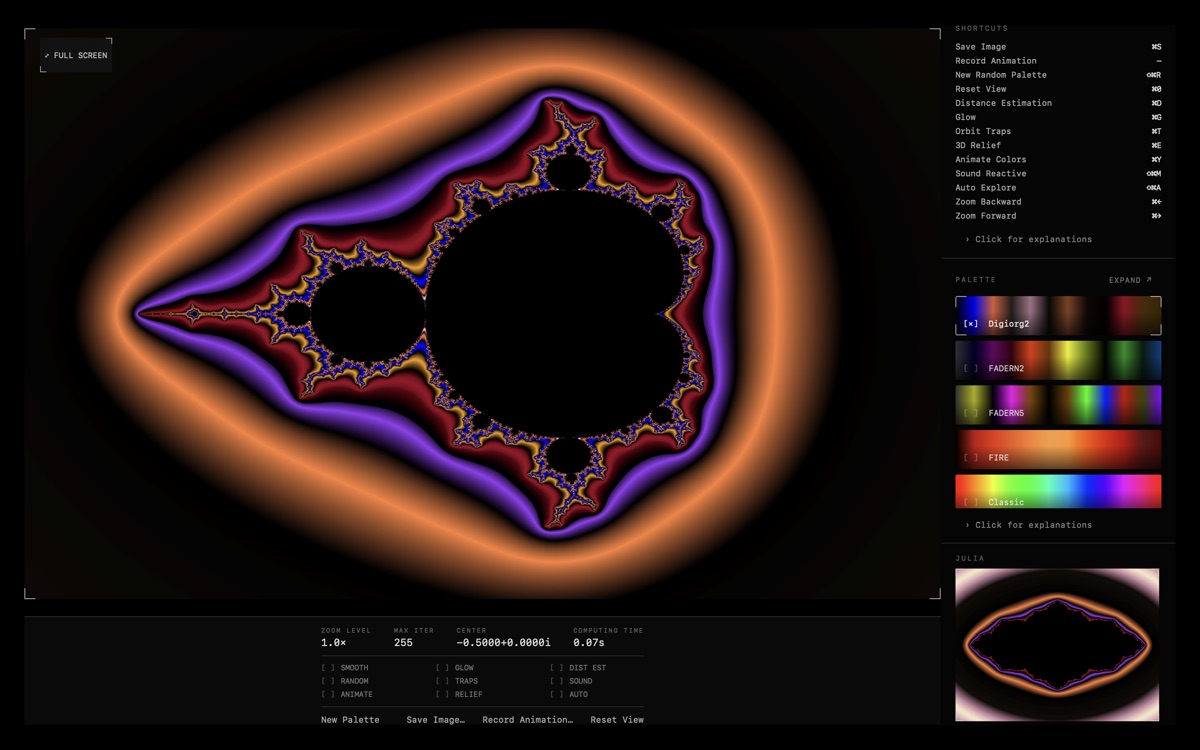Screen dimensions: 1200x750
Task: Click Record Animation… button
Action: pyautogui.click(x=527, y=720)
